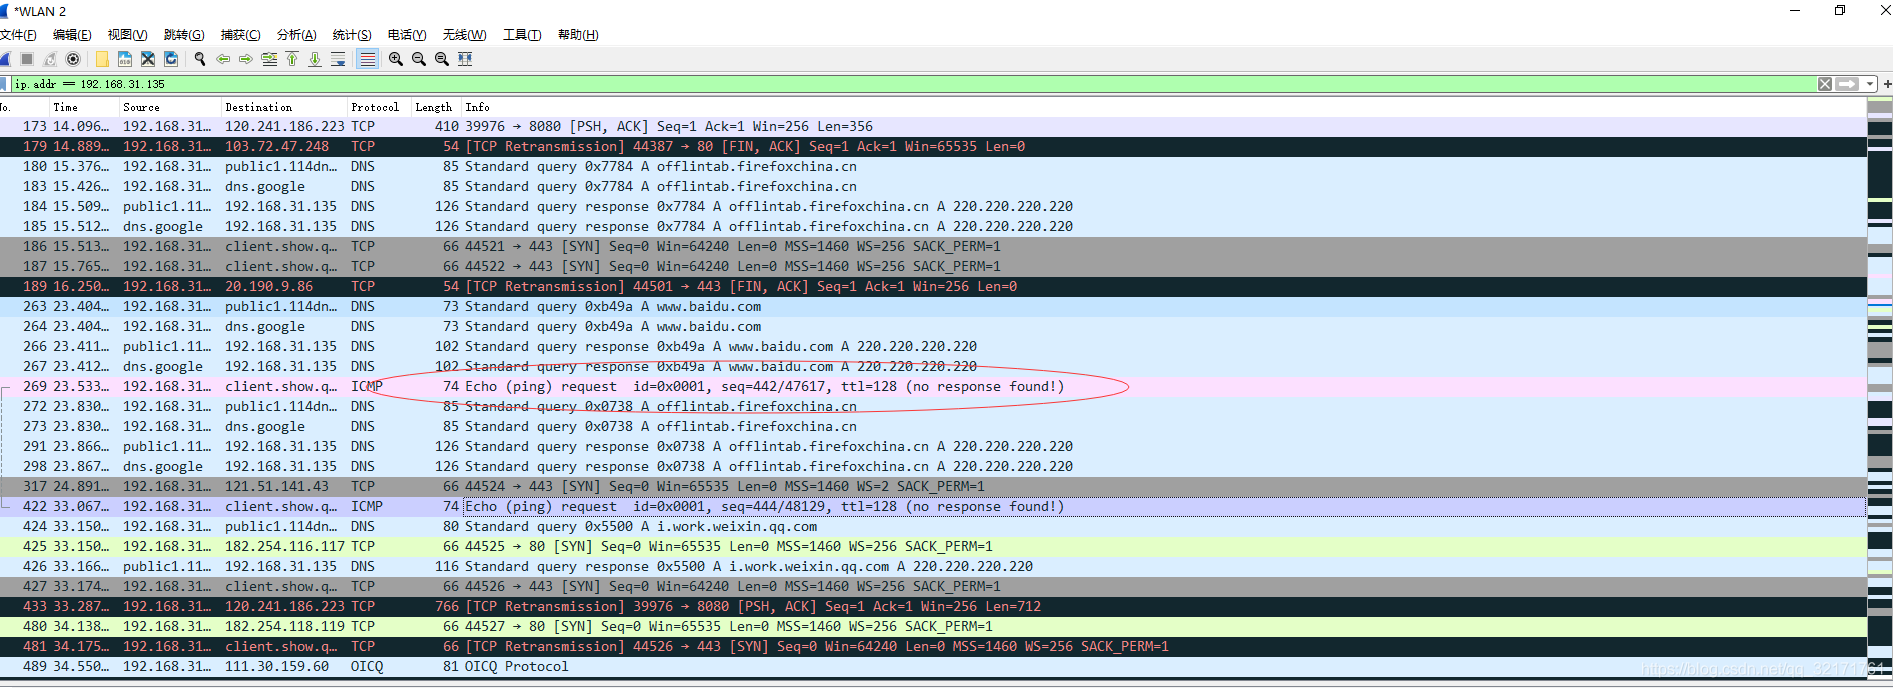Viewport: 1893px width, 688px height.
Task: Jump to the last packet
Action: pos(315,59)
